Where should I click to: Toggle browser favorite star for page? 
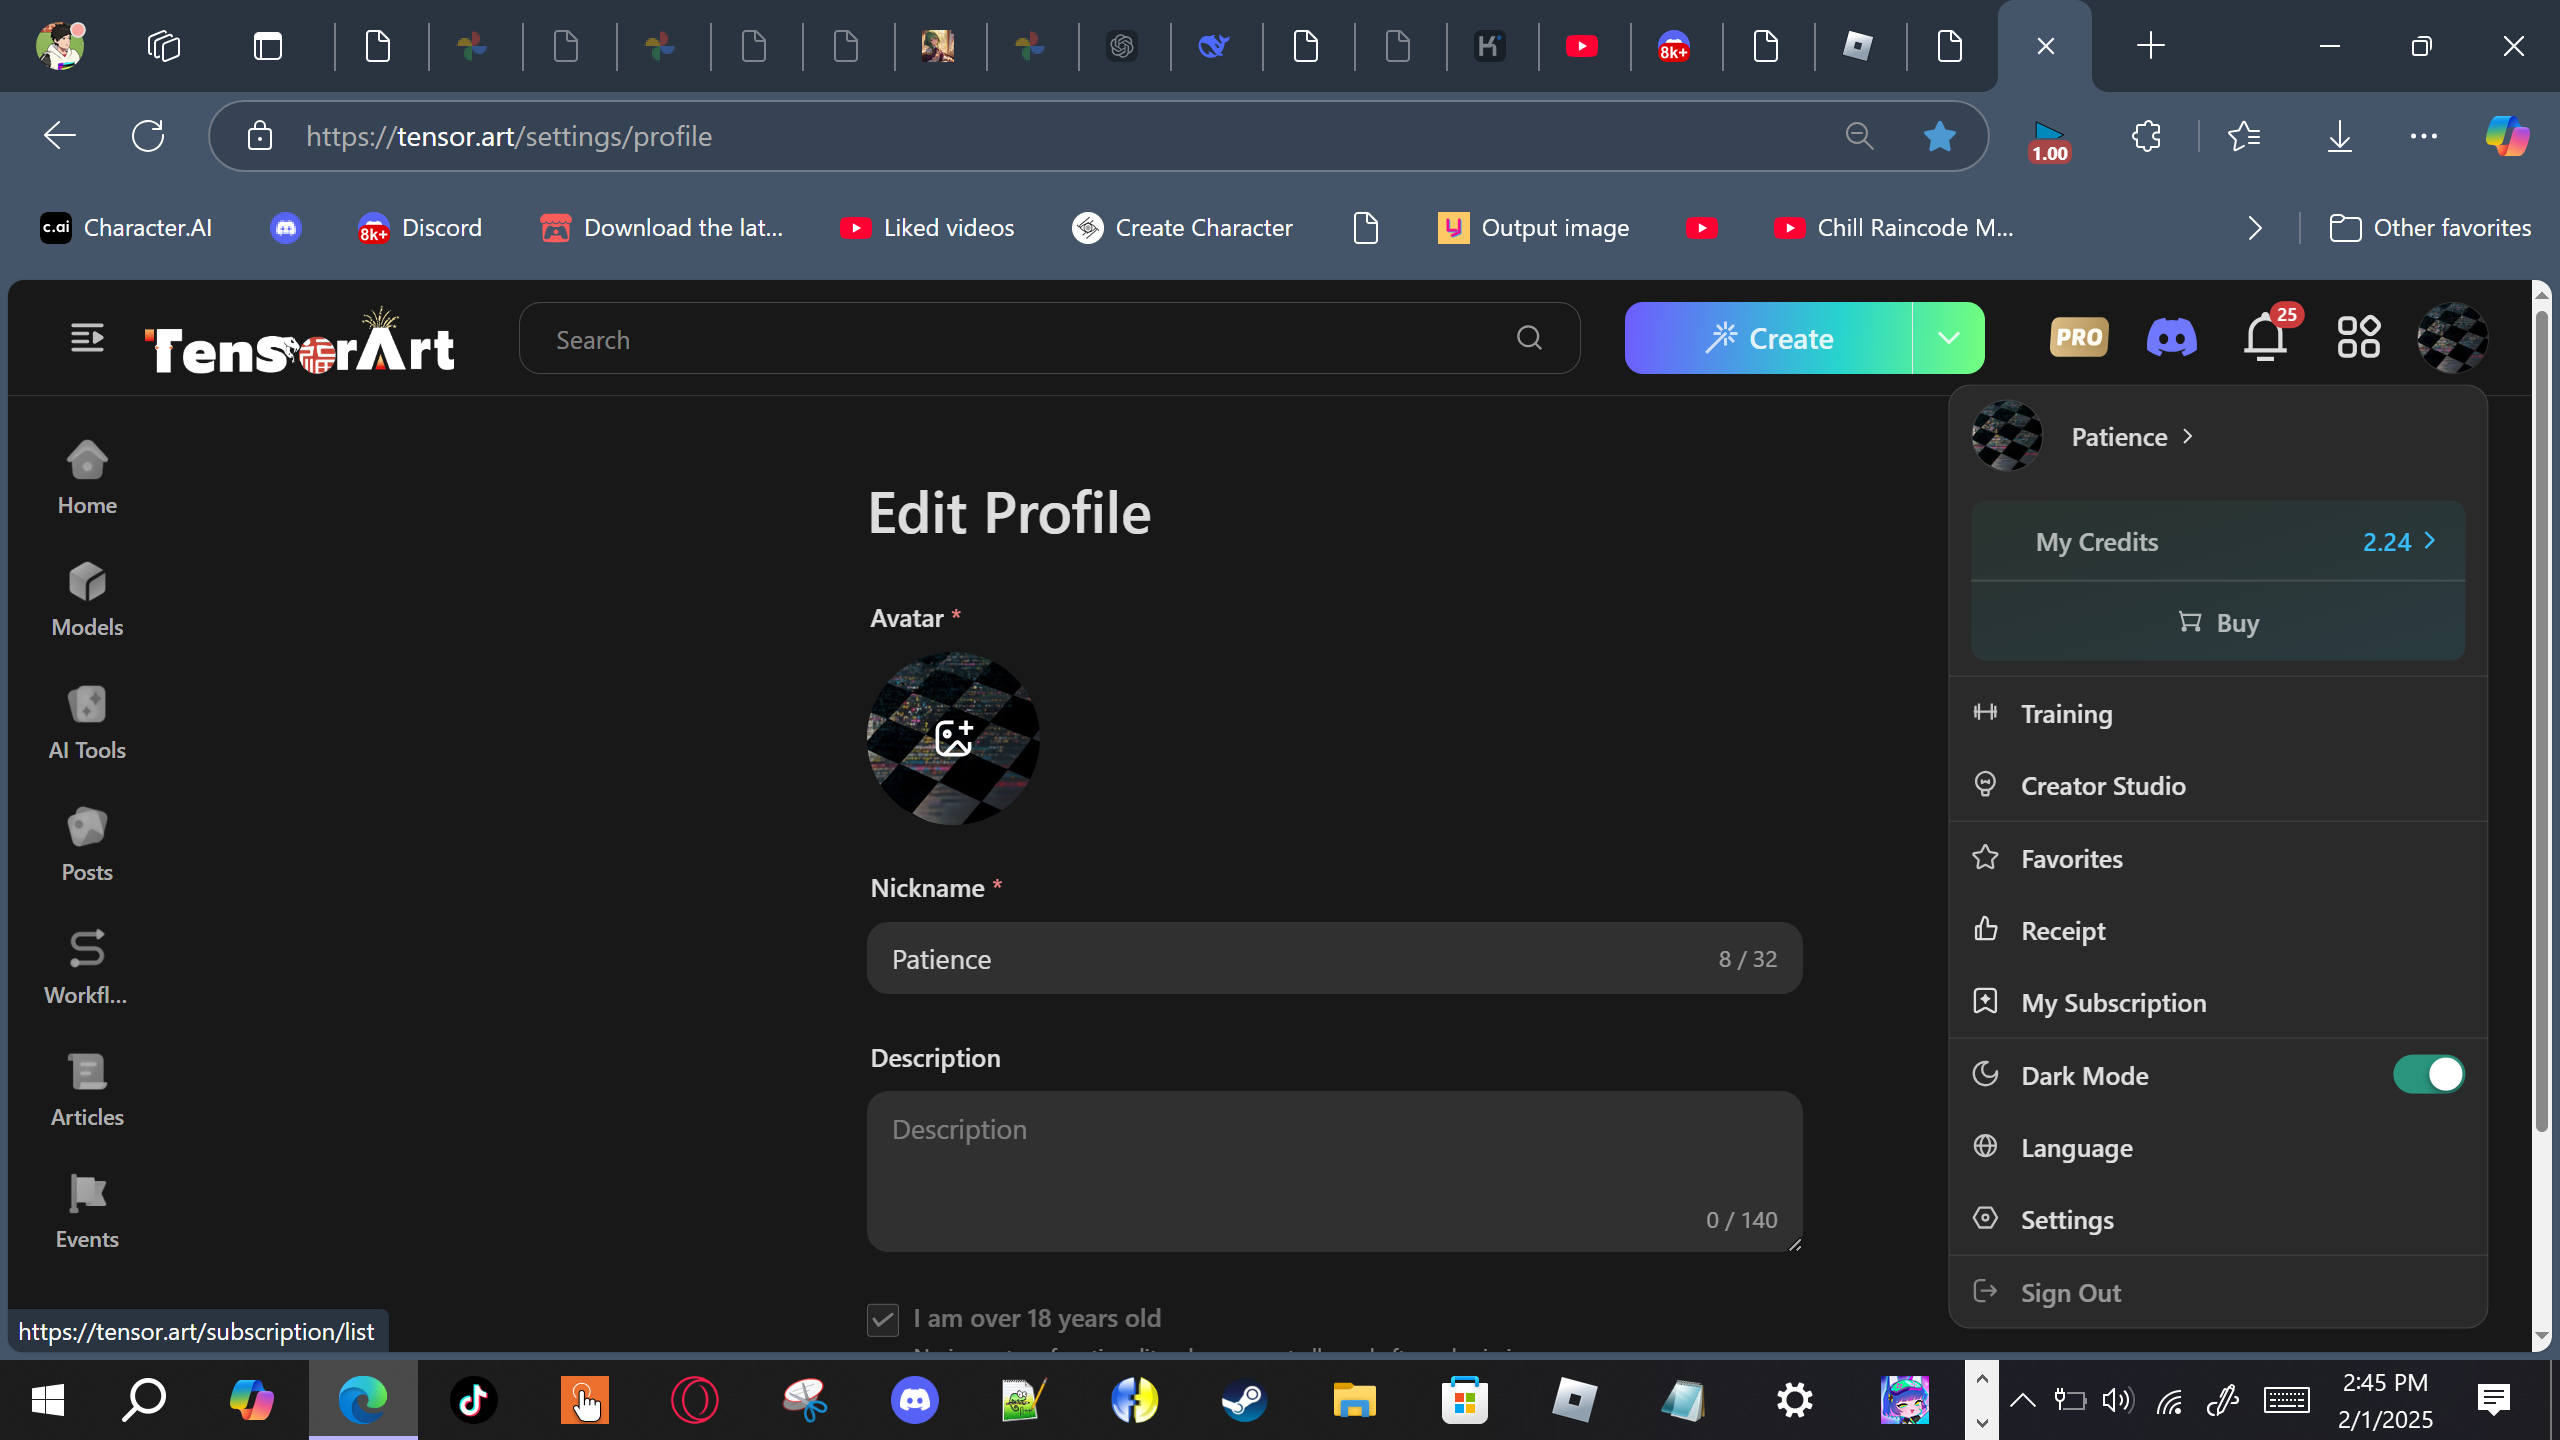click(1939, 136)
